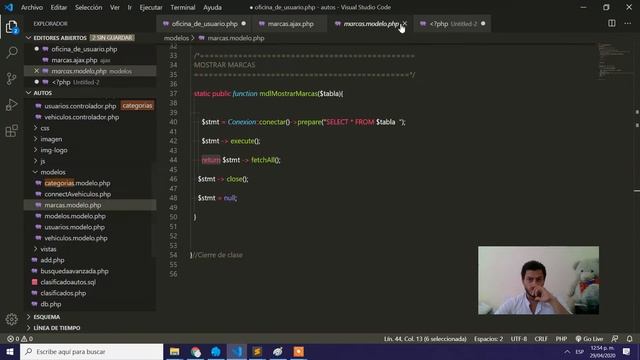
Task: Open categorias.modelo.php in explorer
Action: (x=77, y=183)
